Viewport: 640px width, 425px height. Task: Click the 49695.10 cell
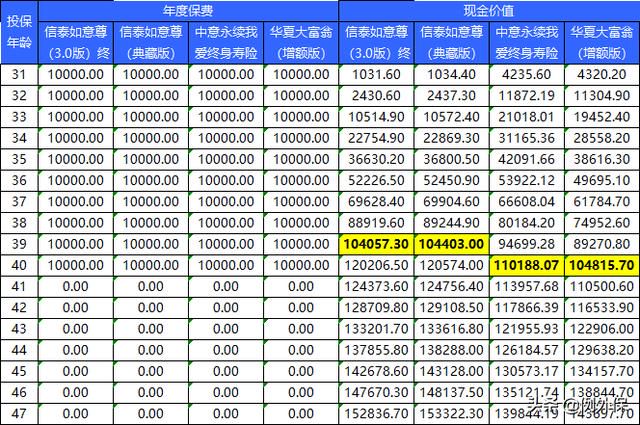coord(602,180)
